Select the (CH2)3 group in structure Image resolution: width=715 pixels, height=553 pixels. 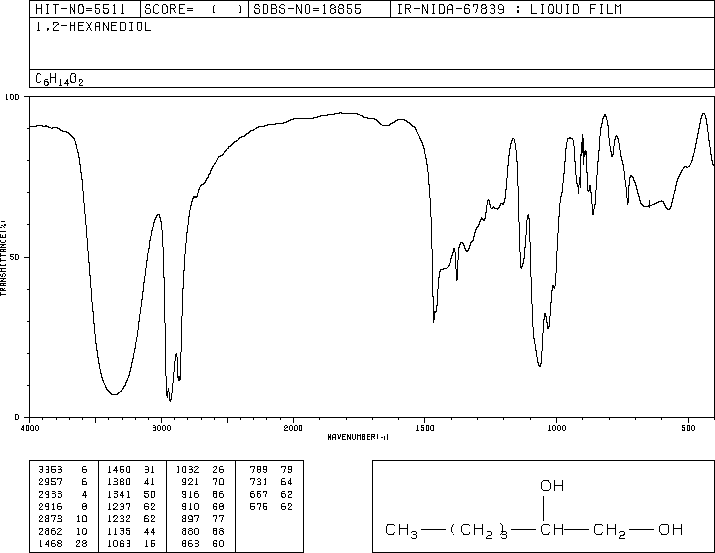[478, 531]
